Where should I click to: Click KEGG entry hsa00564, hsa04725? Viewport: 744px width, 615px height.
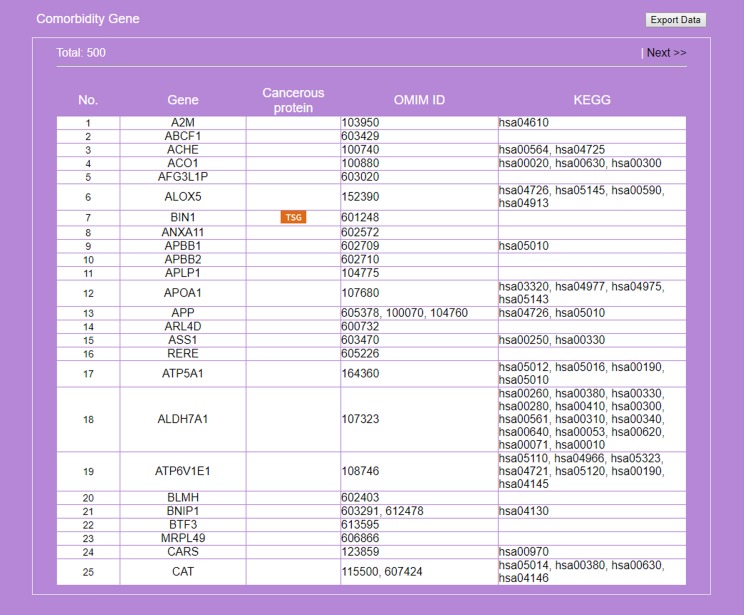552,149
